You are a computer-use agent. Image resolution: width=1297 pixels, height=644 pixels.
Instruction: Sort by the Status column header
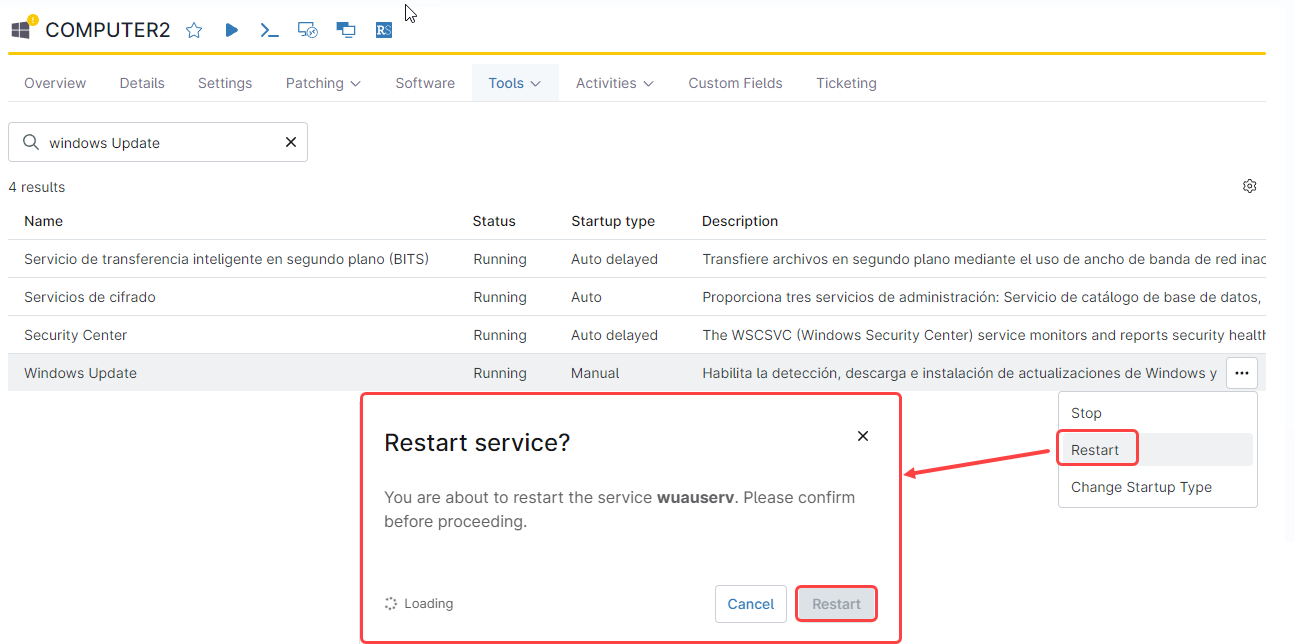click(494, 221)
